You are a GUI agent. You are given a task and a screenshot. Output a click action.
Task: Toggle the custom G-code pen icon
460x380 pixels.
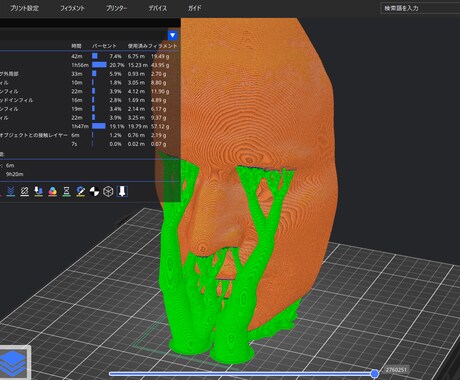pos(80,191)
